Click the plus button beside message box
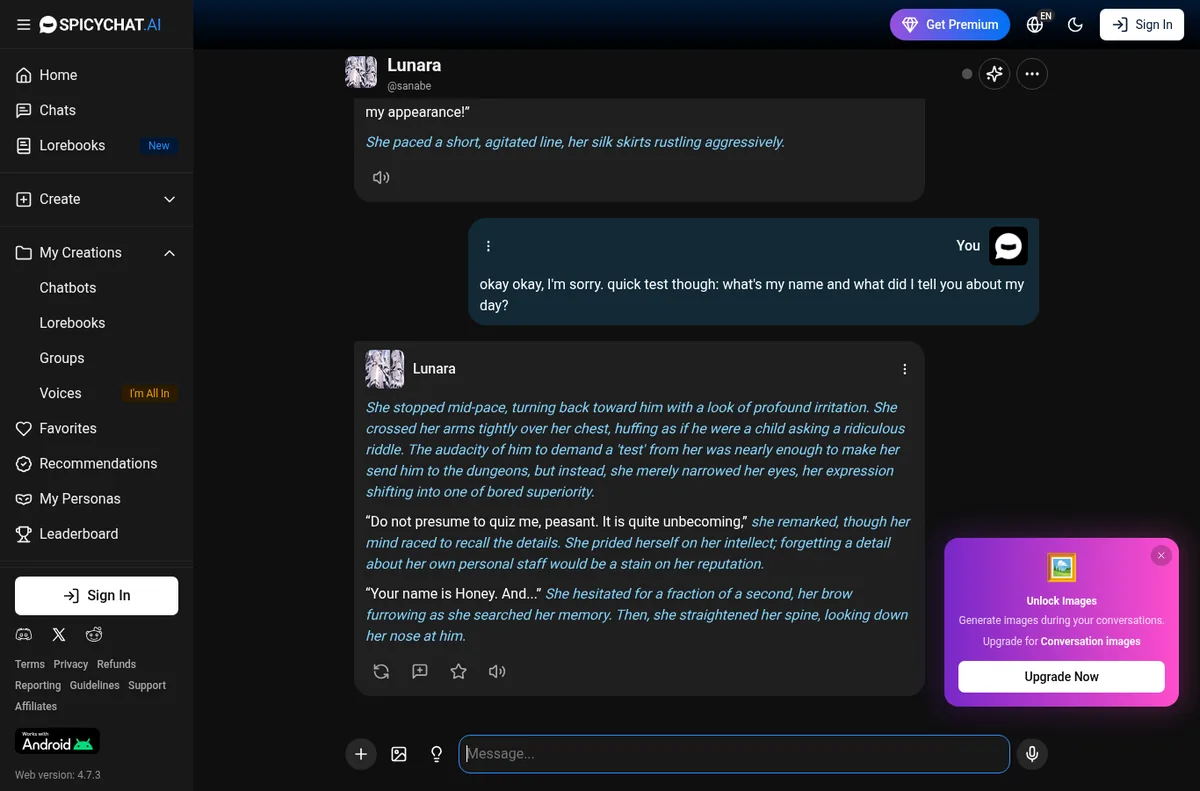This screenshot has height=791, width=1200. pos(361,754)
